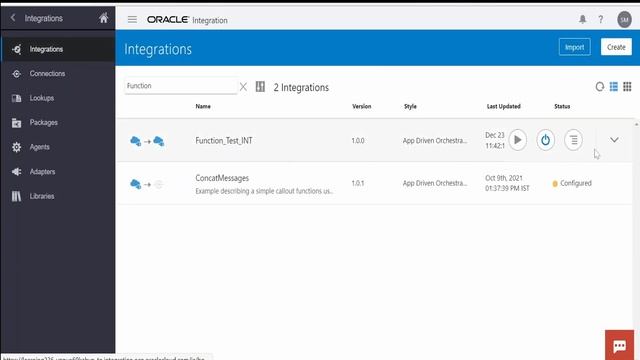Focus the search field containing Function
The height and width of the screenshot is (360, 640).
180,86
